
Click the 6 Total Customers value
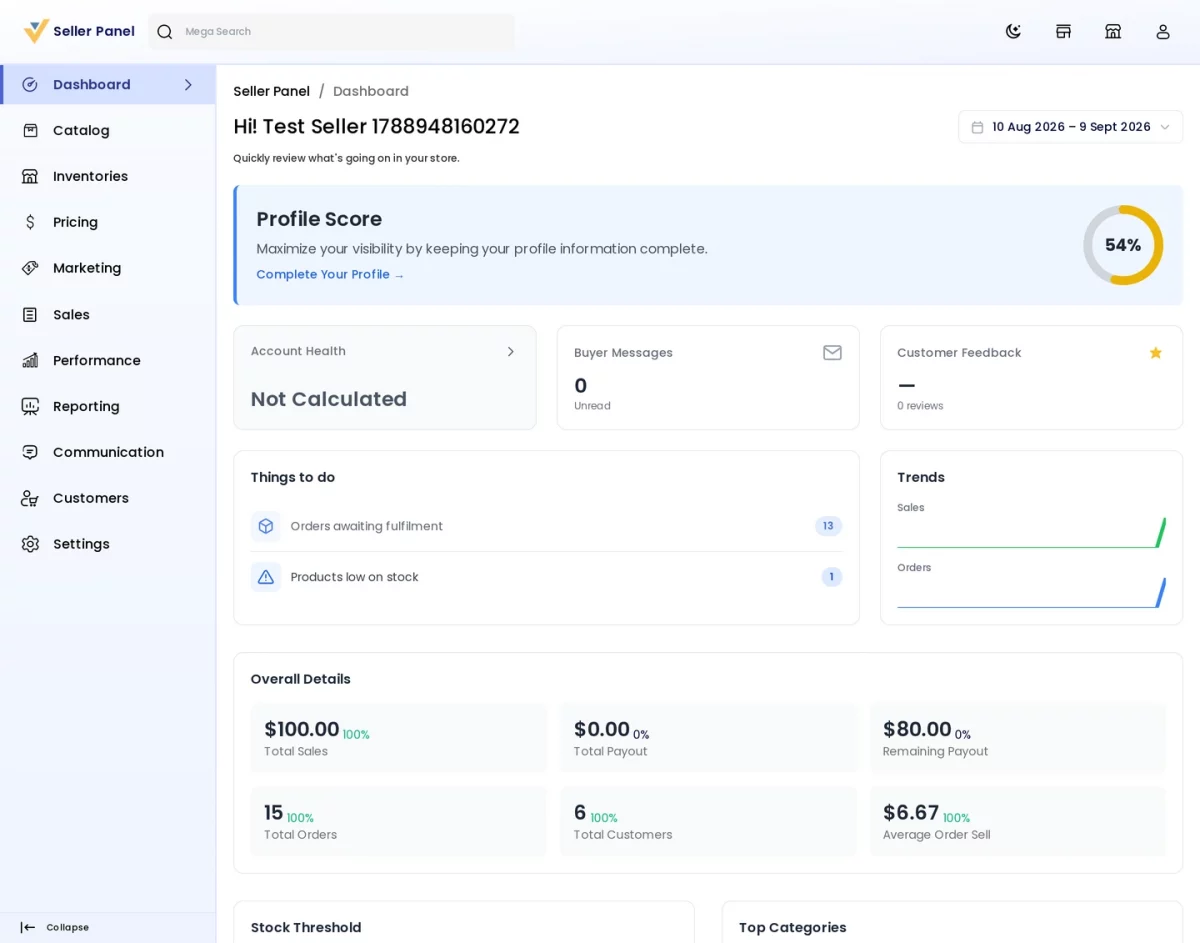point(580,813)
